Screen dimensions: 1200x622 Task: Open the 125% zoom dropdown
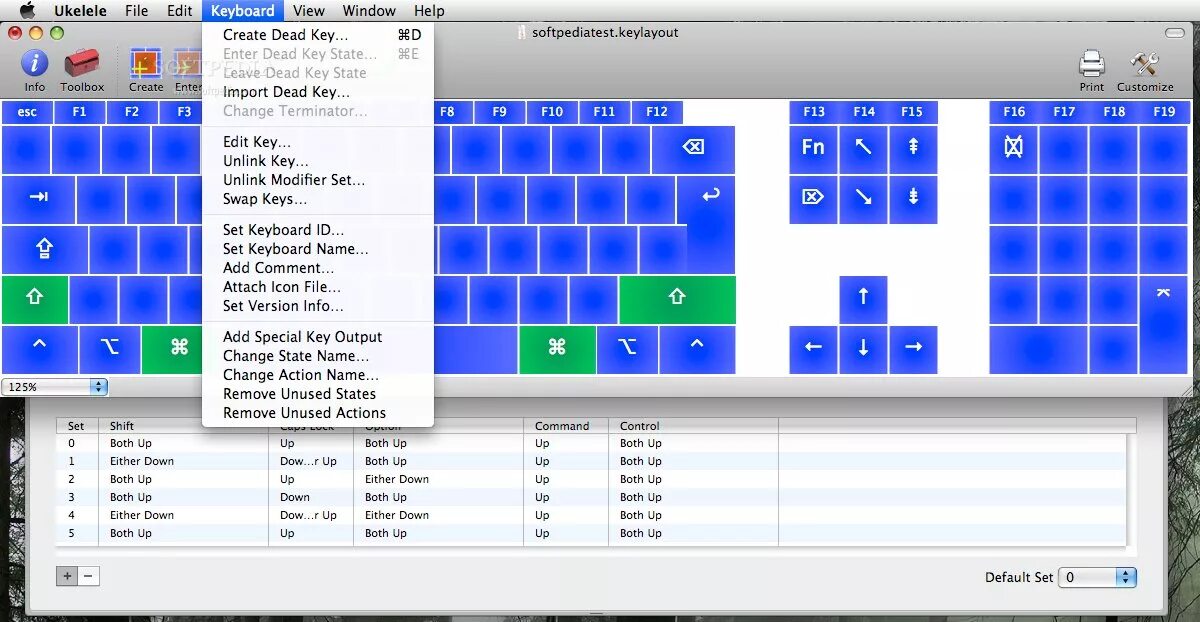point(54,386)
